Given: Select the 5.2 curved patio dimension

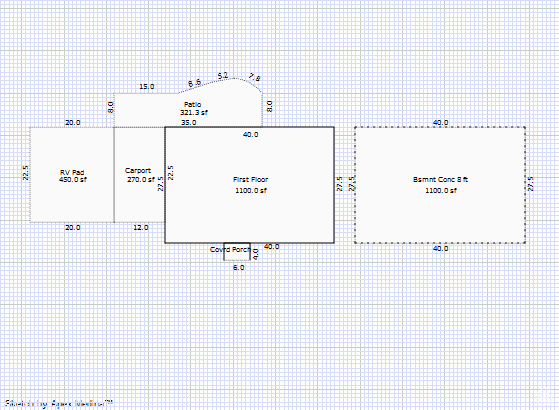Looking at the screenshot, I should coord(223,76).
